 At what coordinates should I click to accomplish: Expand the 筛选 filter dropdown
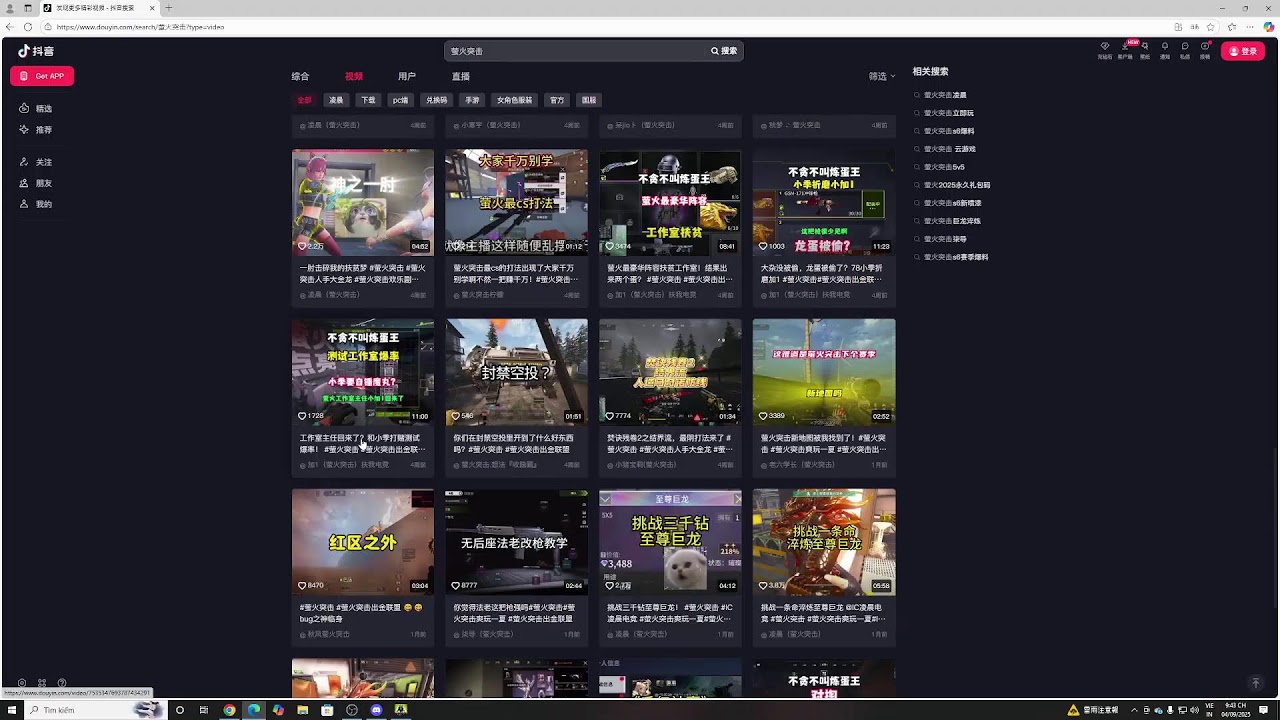[881, 76]
